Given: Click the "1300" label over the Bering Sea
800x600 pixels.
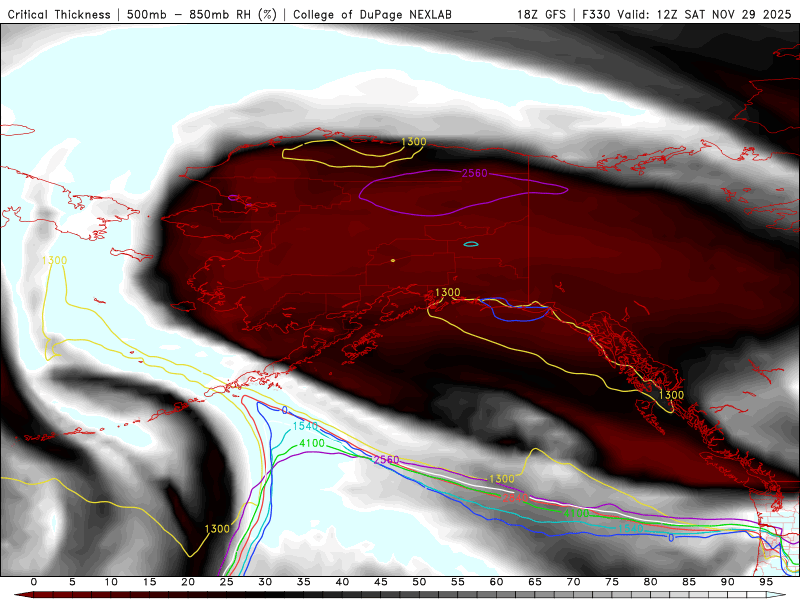Looking at the screenshot, I should (x=55, y=261).
